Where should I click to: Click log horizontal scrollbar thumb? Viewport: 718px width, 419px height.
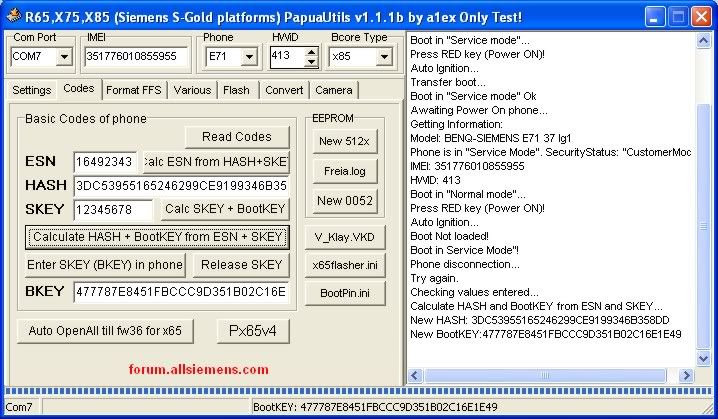(545, 376)
